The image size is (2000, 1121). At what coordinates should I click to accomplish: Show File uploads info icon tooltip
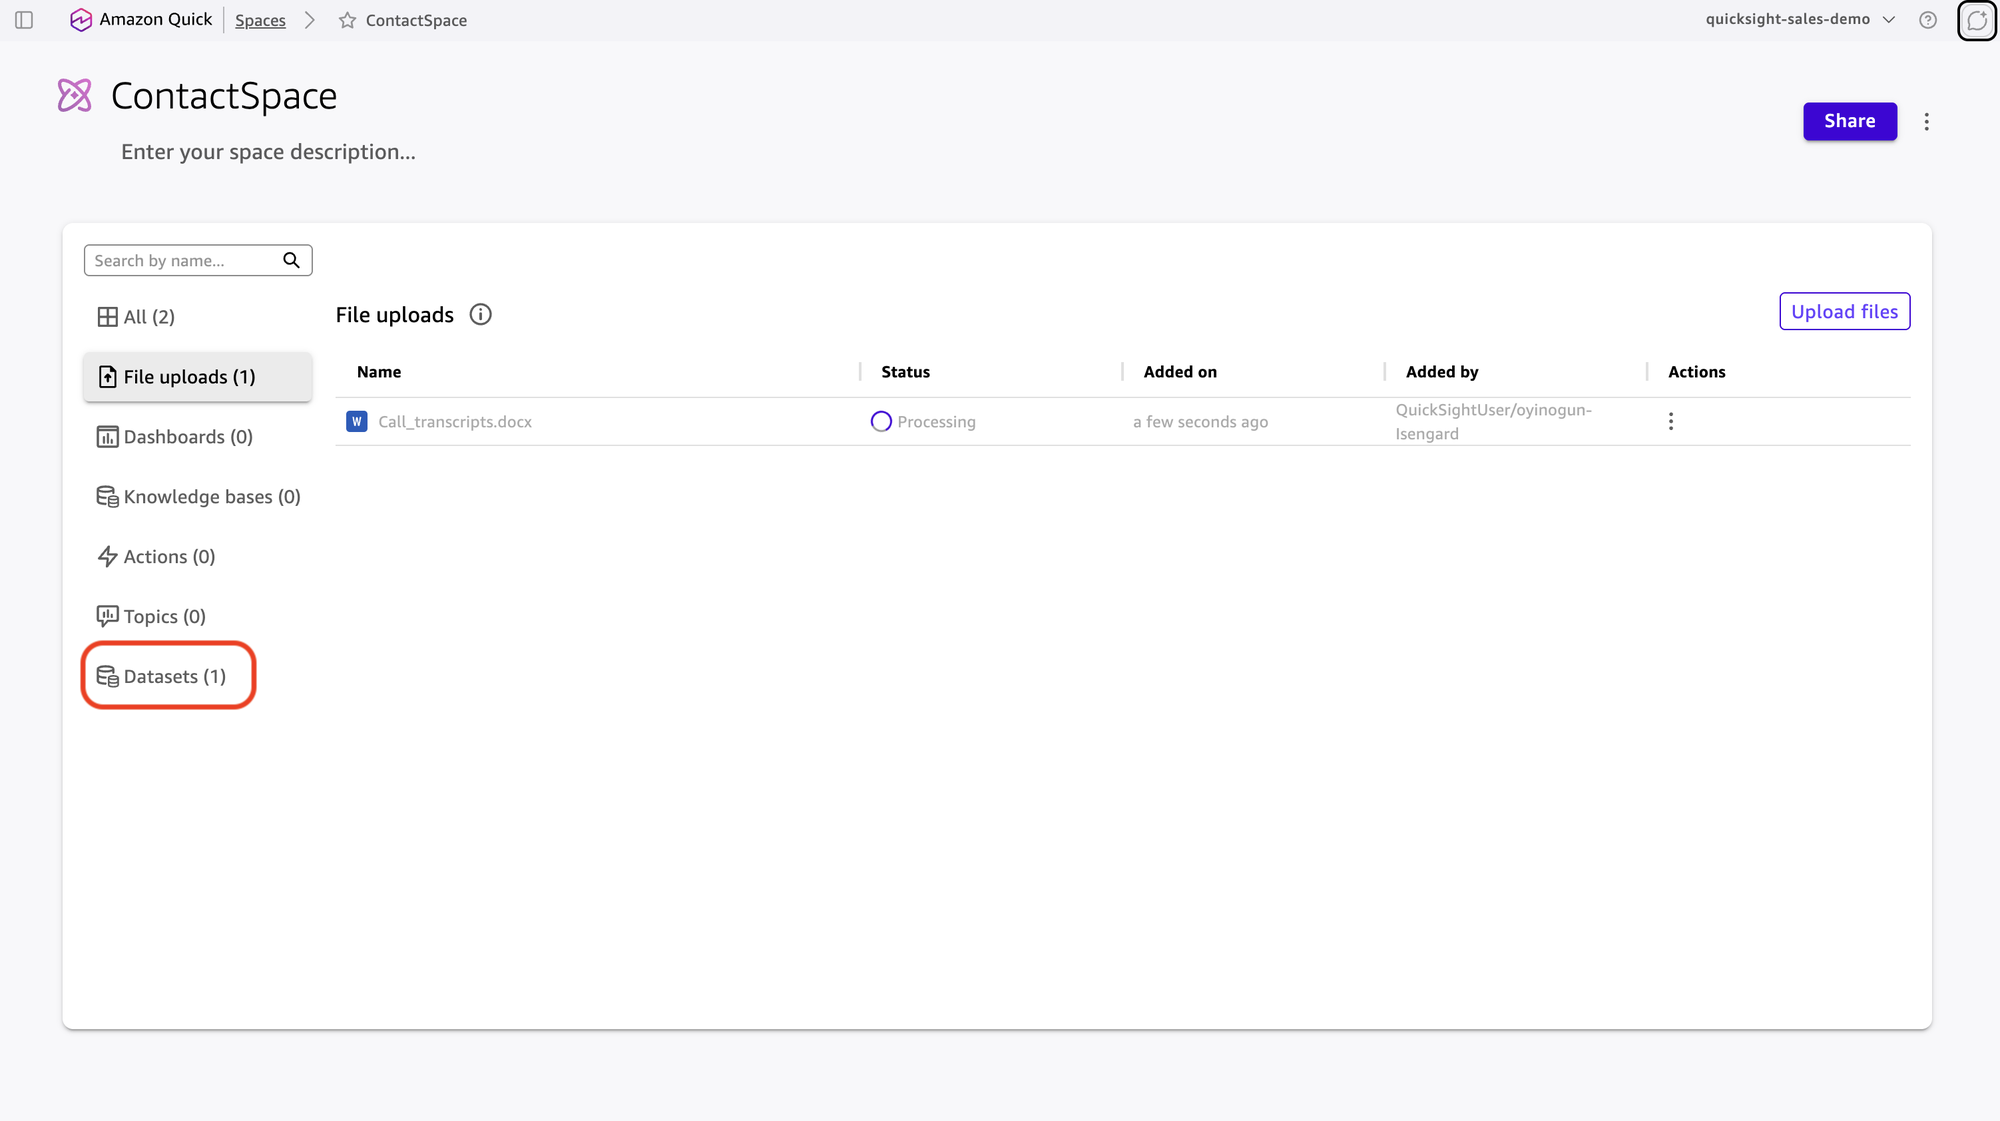[481, 315]
